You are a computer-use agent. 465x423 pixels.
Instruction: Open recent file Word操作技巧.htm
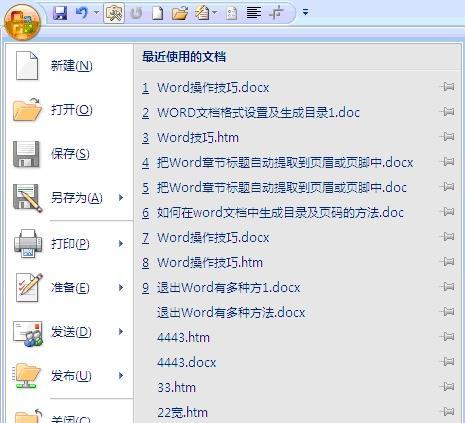202,263
